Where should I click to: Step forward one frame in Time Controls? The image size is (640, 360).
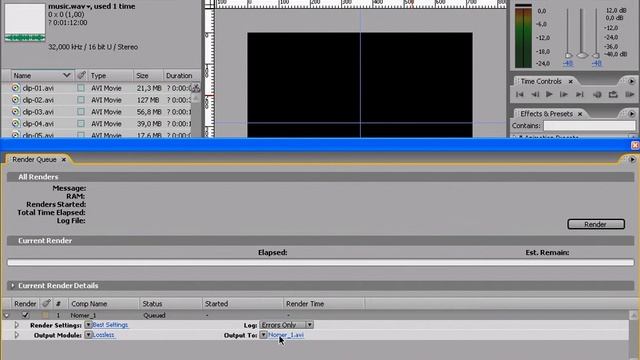click(564, 95)
